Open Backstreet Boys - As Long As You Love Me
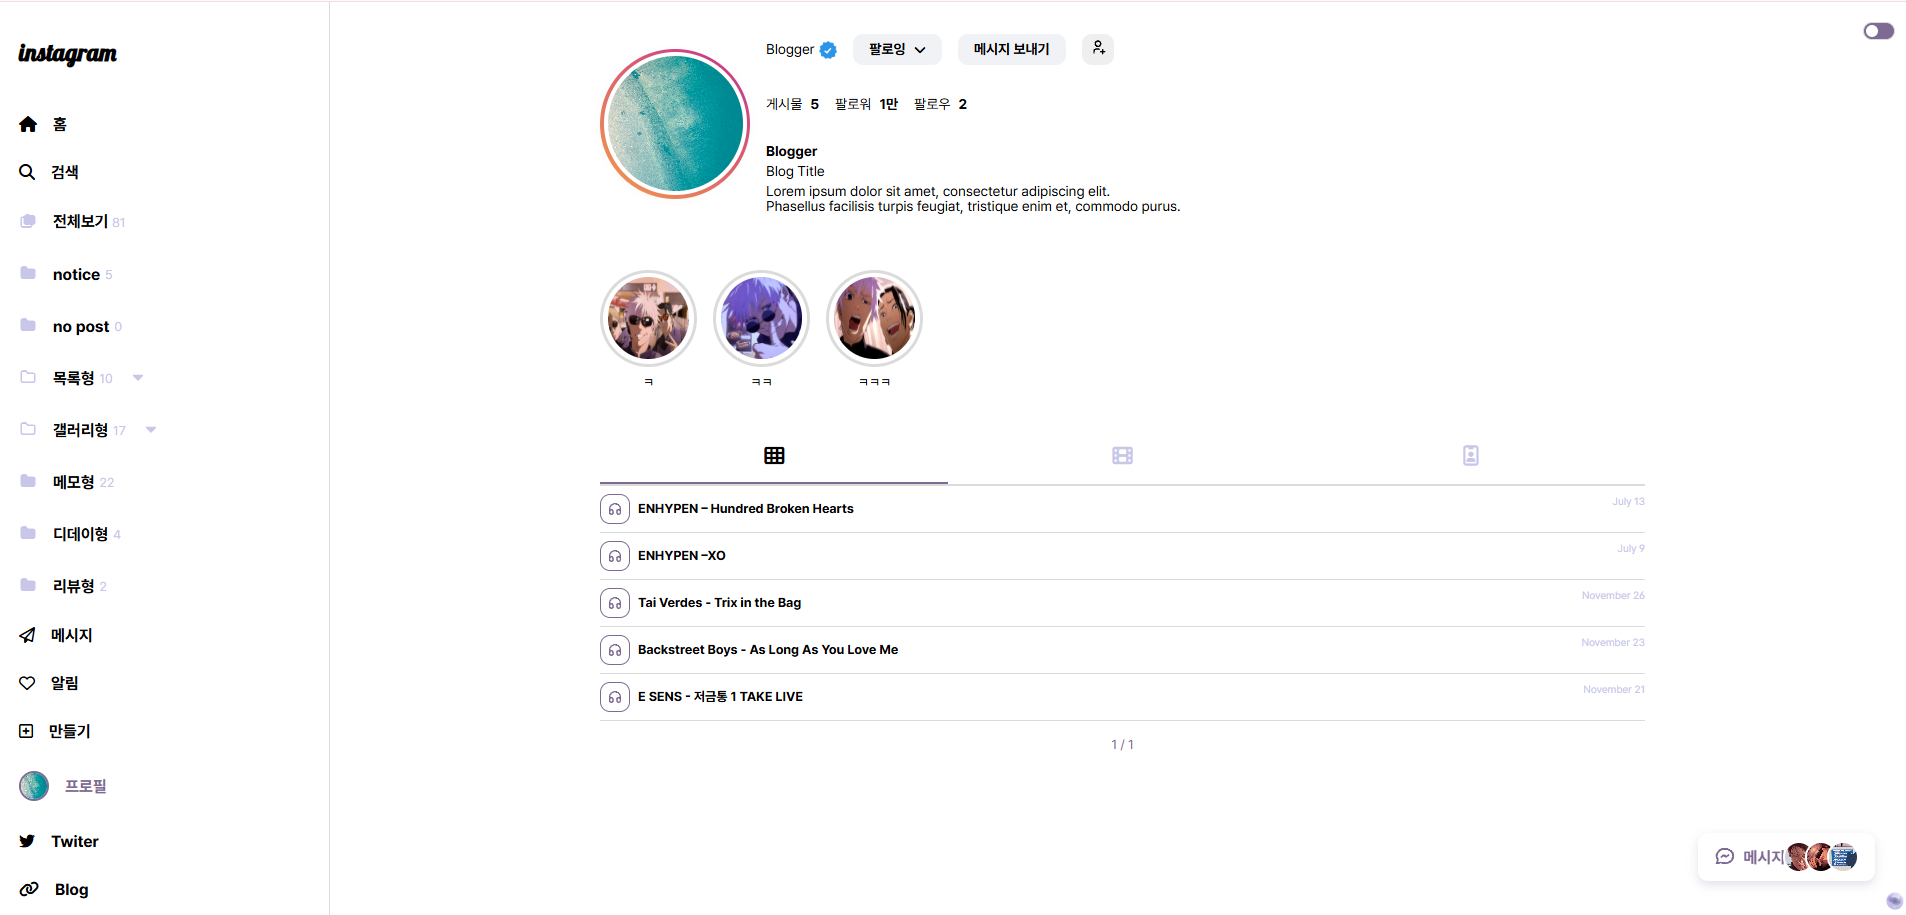 pyautogui.click(x=768, y=650)
